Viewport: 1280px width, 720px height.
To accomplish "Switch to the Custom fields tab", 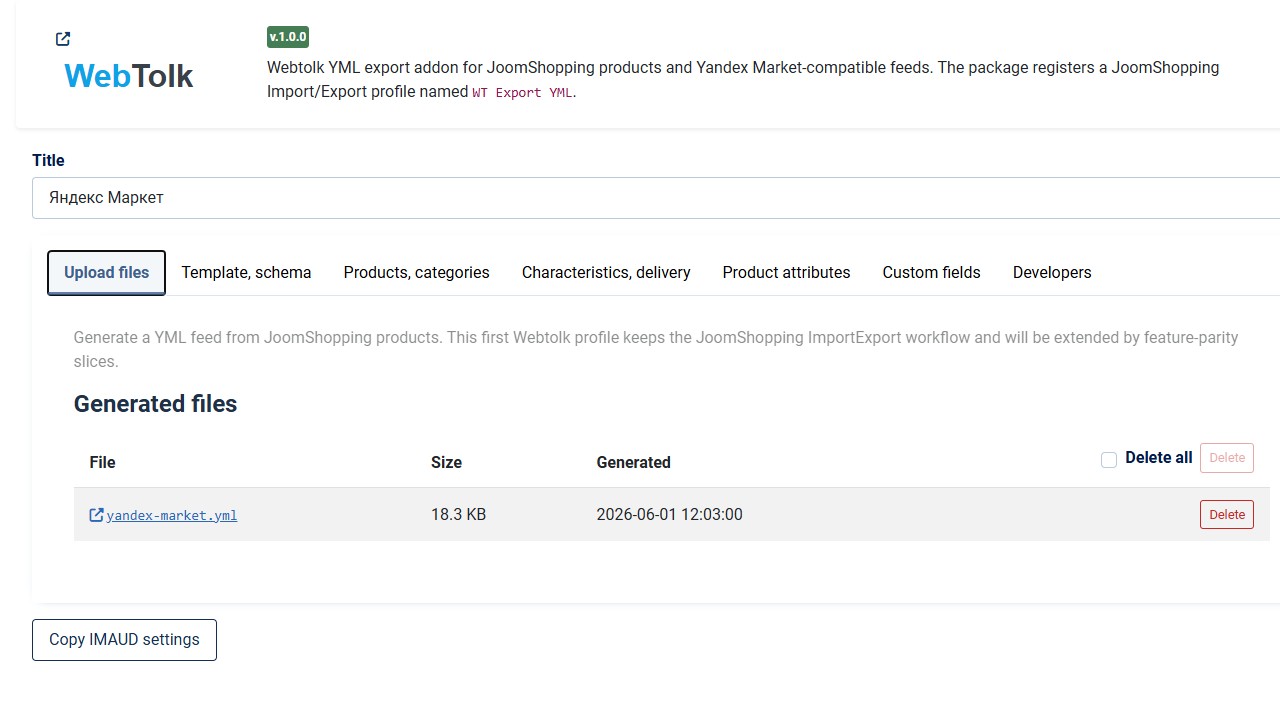I will coord(931,272).
